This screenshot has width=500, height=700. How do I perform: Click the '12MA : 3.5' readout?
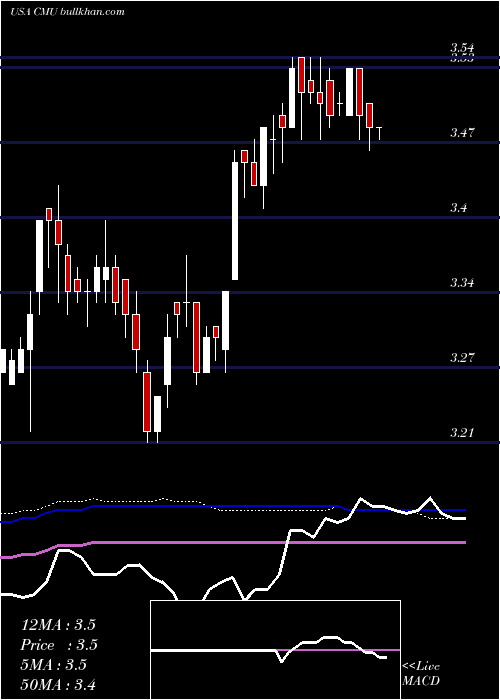coord(58,625)
